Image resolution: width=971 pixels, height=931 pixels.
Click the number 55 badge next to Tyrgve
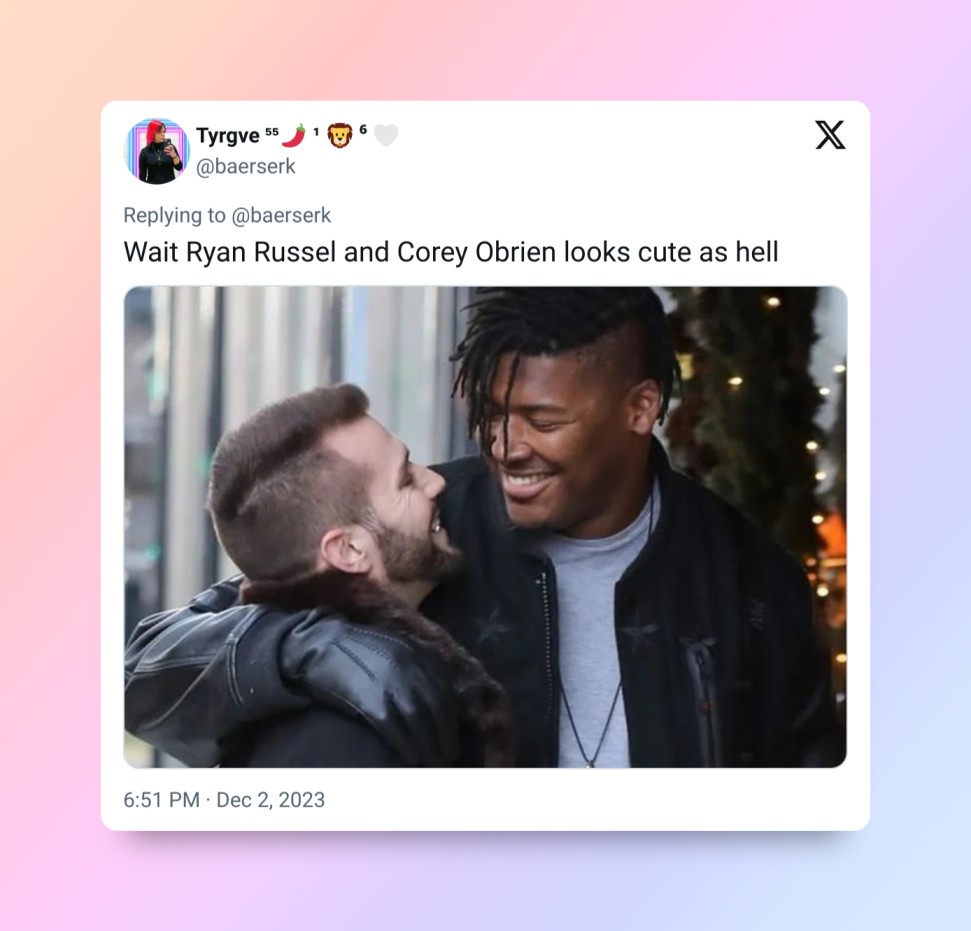(x=272, y=131)
